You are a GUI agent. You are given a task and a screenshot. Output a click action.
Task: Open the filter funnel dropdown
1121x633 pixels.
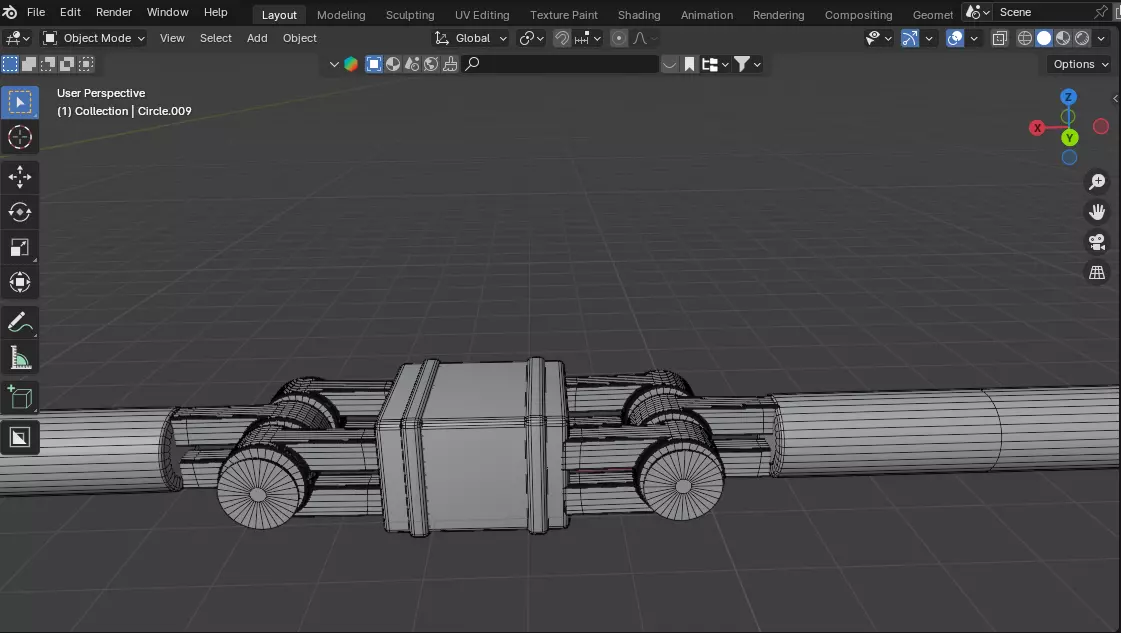point(748,64)
